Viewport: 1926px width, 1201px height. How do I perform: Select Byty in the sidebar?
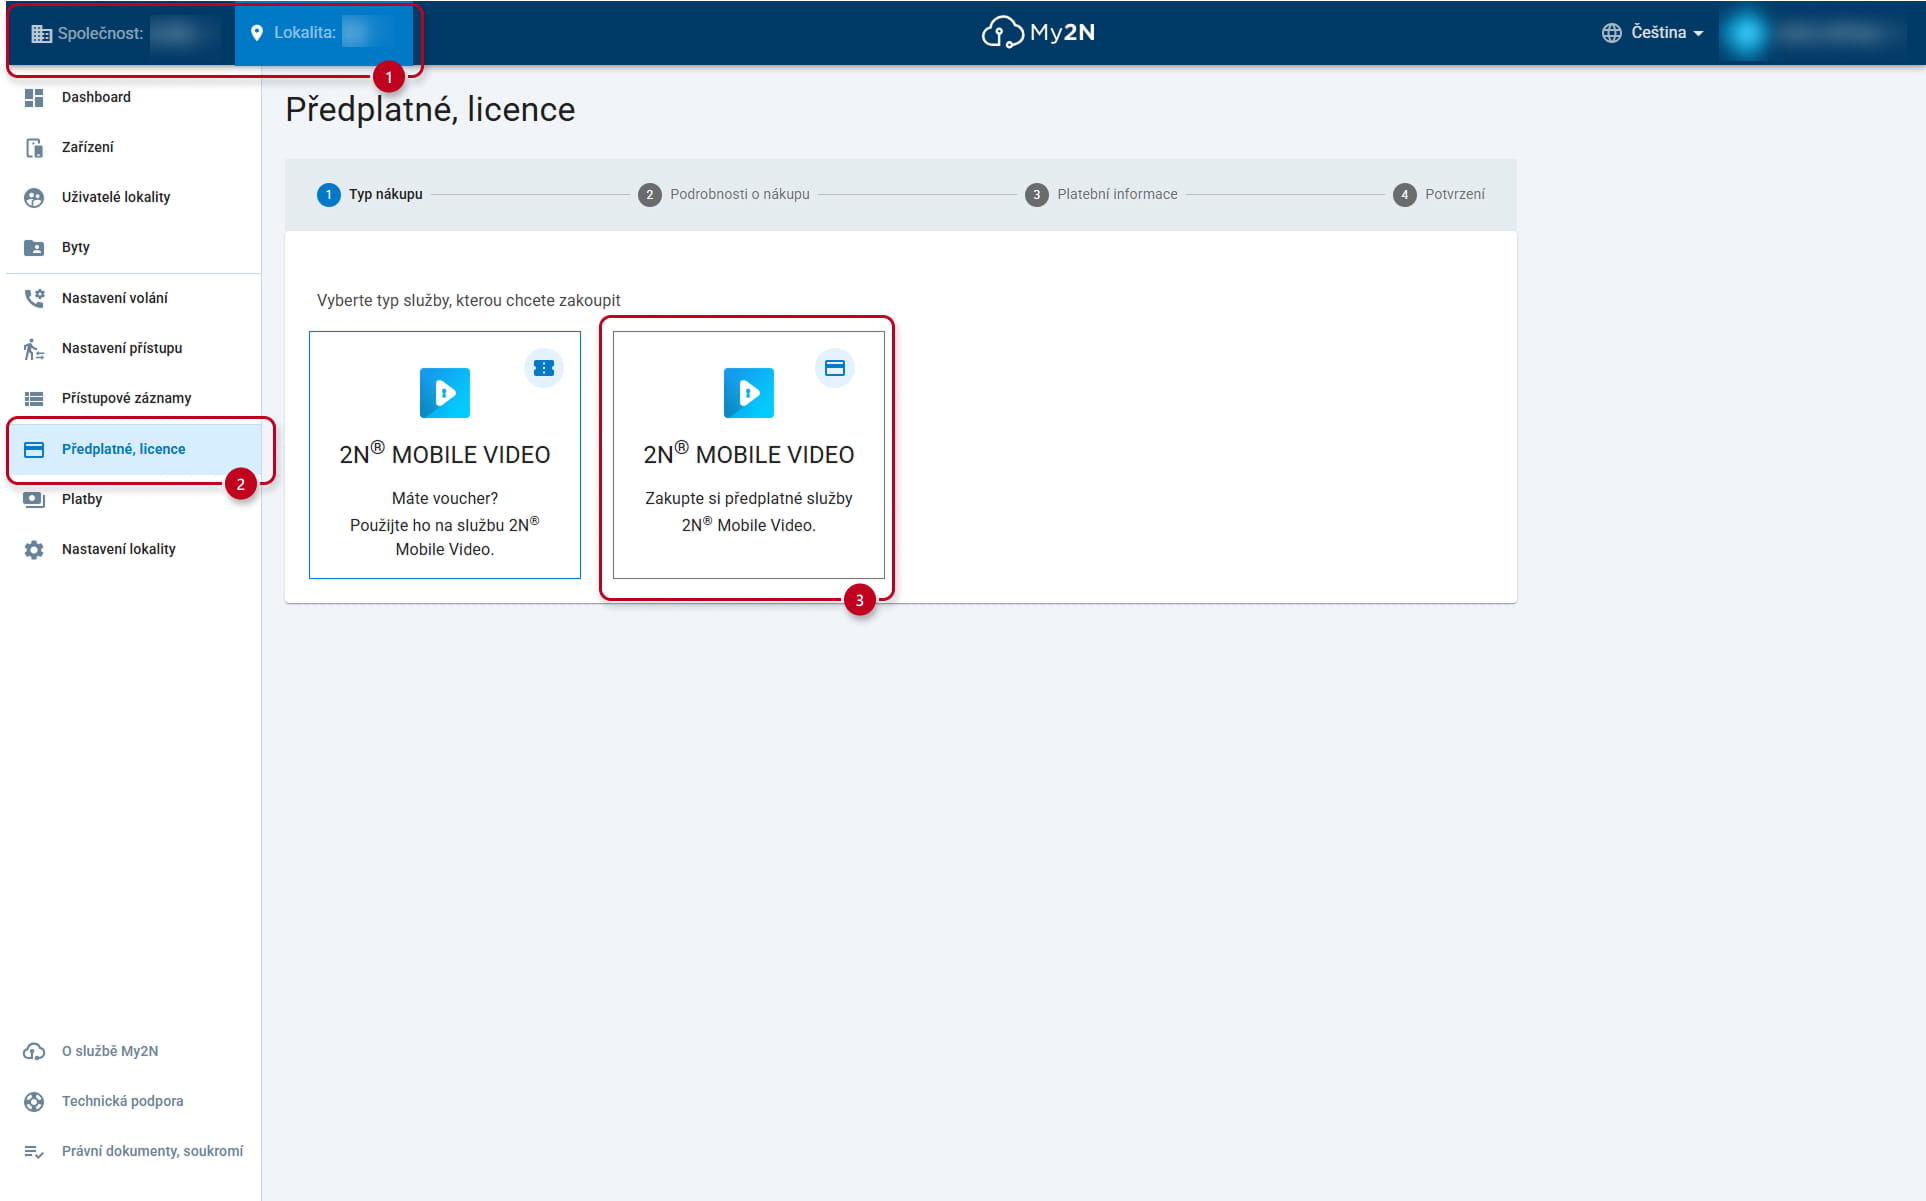(x=134, y=247)
